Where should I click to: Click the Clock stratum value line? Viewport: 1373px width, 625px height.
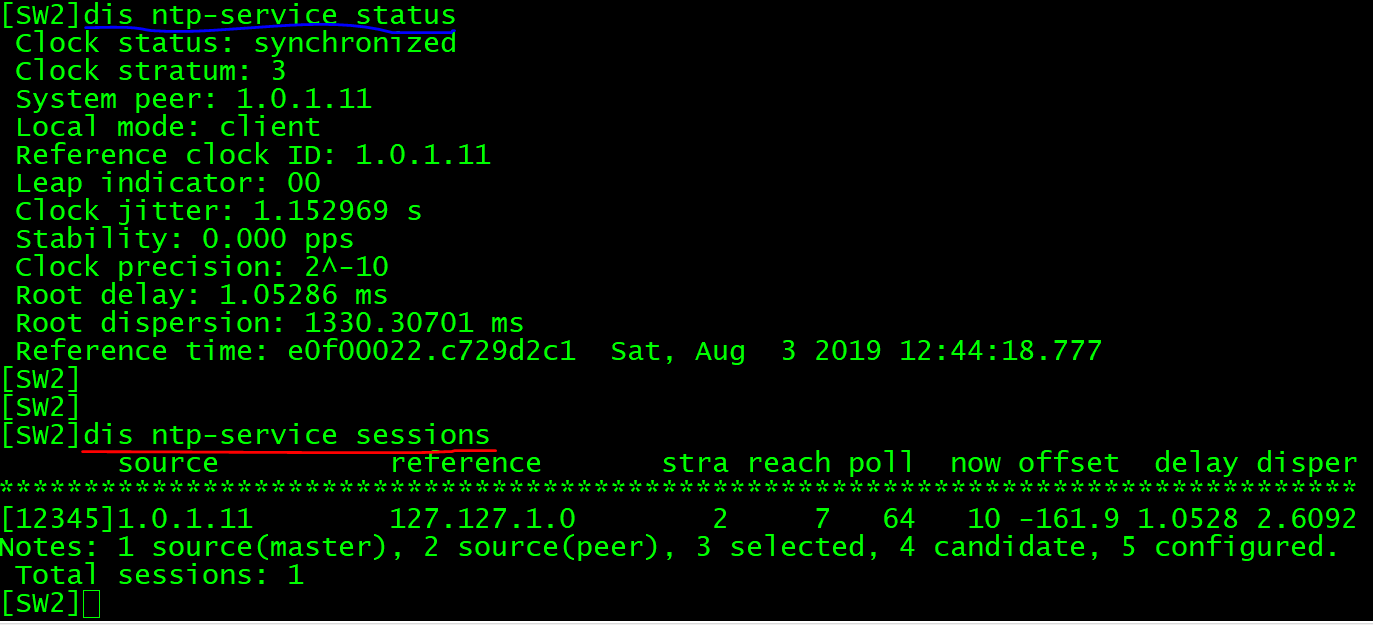tap(150, 72)
